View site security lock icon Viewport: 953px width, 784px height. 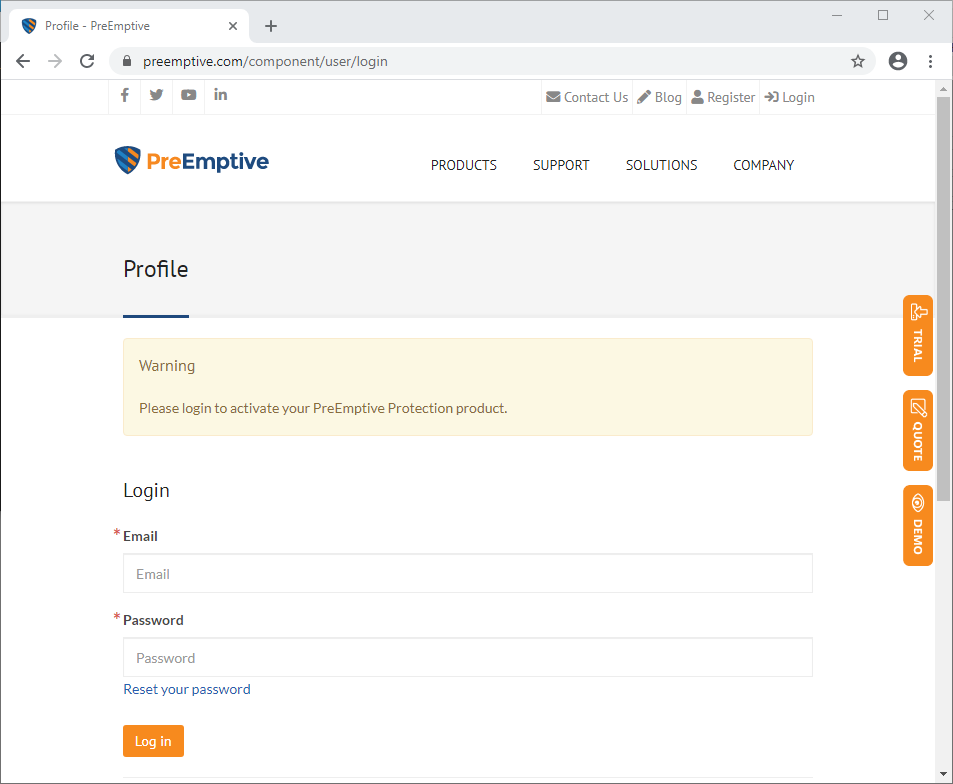(x=126, y=61)
